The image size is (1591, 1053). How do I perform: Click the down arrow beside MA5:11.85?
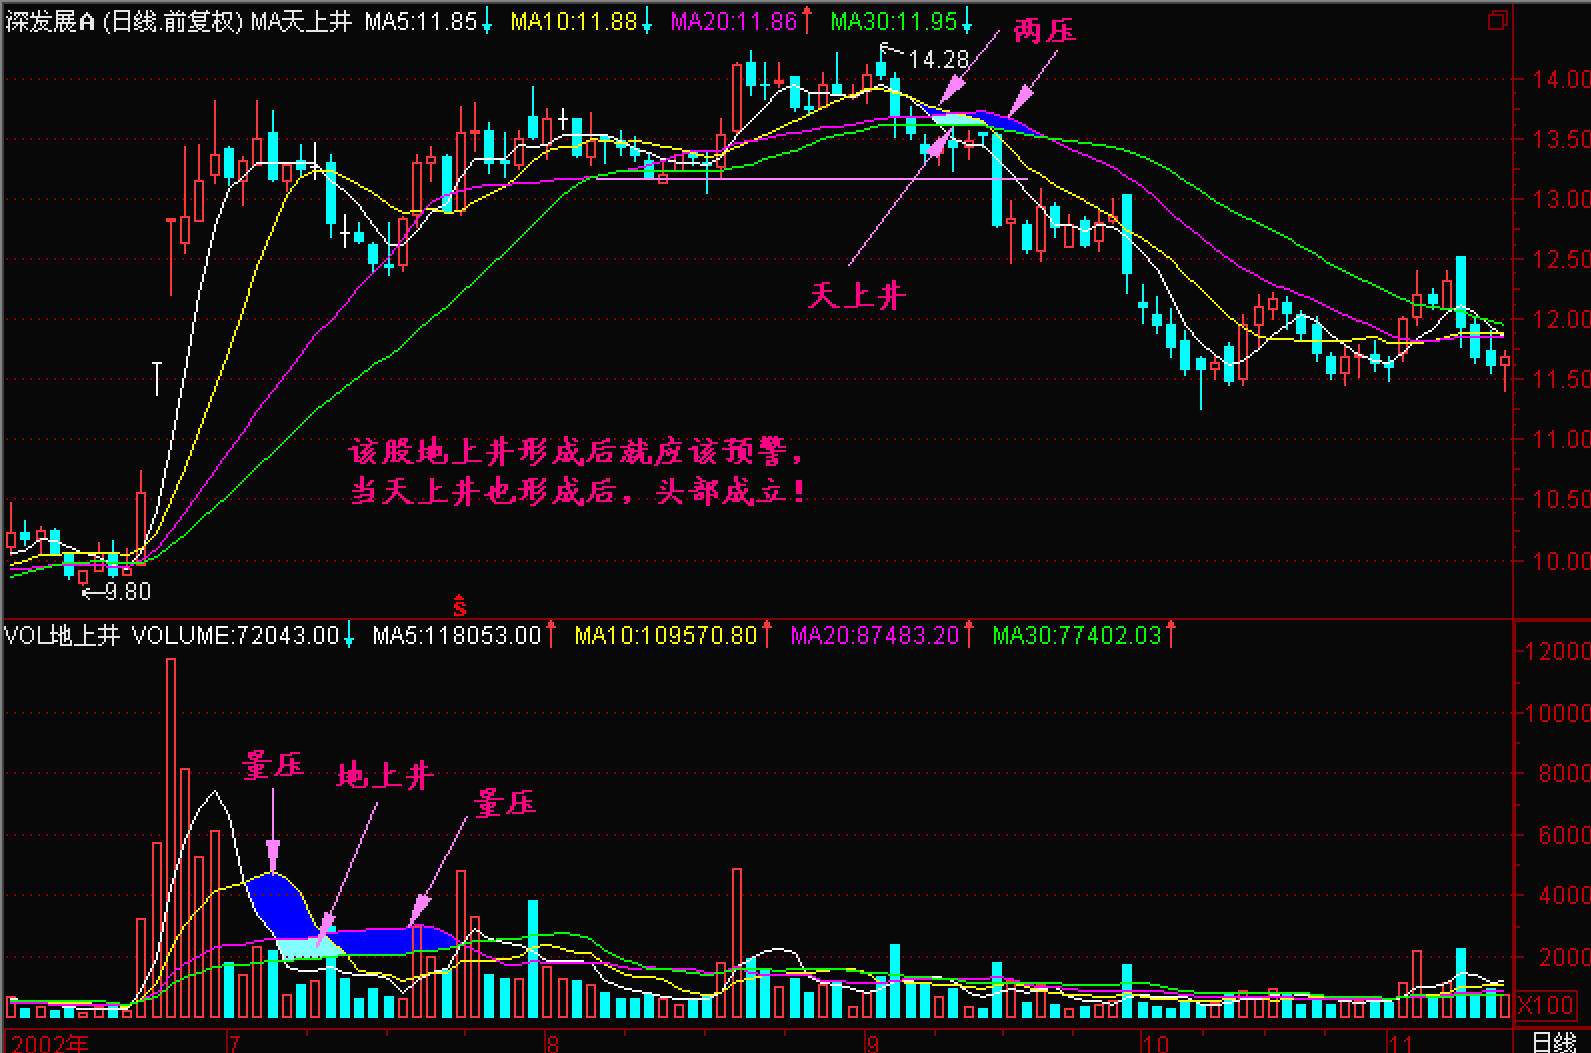pyautogui.click(x=487, y=21)
